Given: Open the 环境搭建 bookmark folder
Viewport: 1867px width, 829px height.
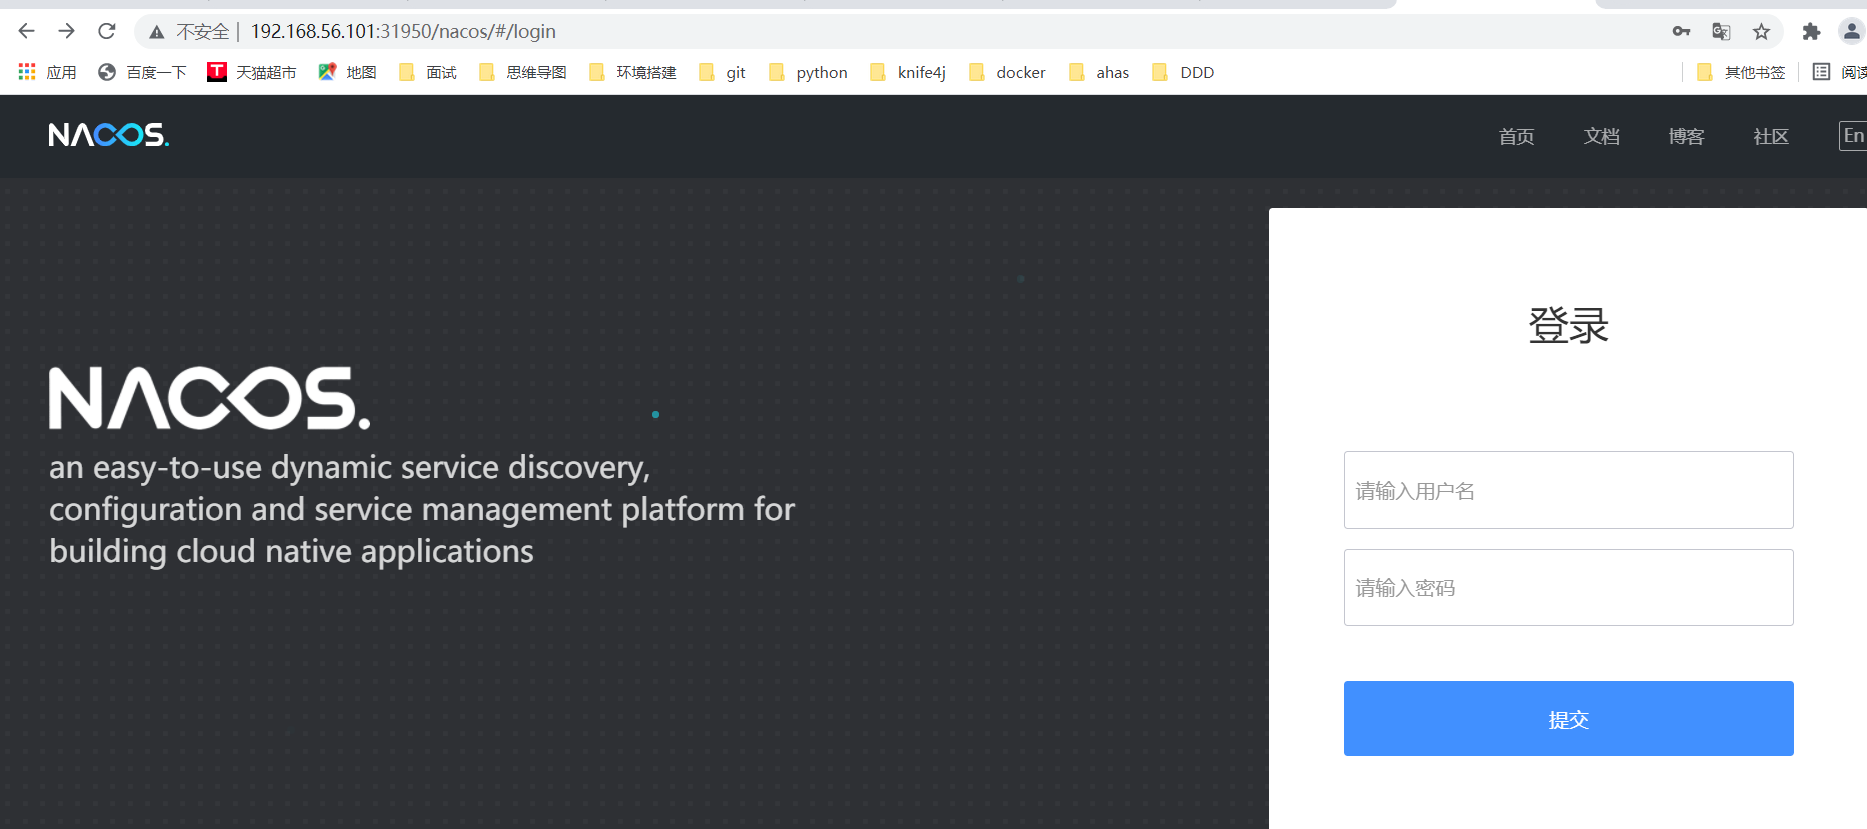Looking at the screenshot, I should point(632,72).
